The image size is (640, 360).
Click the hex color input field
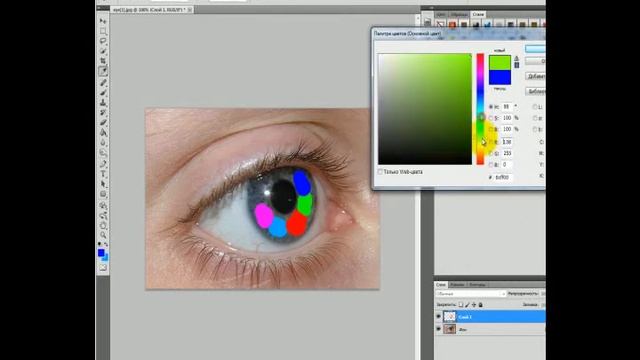504,178
